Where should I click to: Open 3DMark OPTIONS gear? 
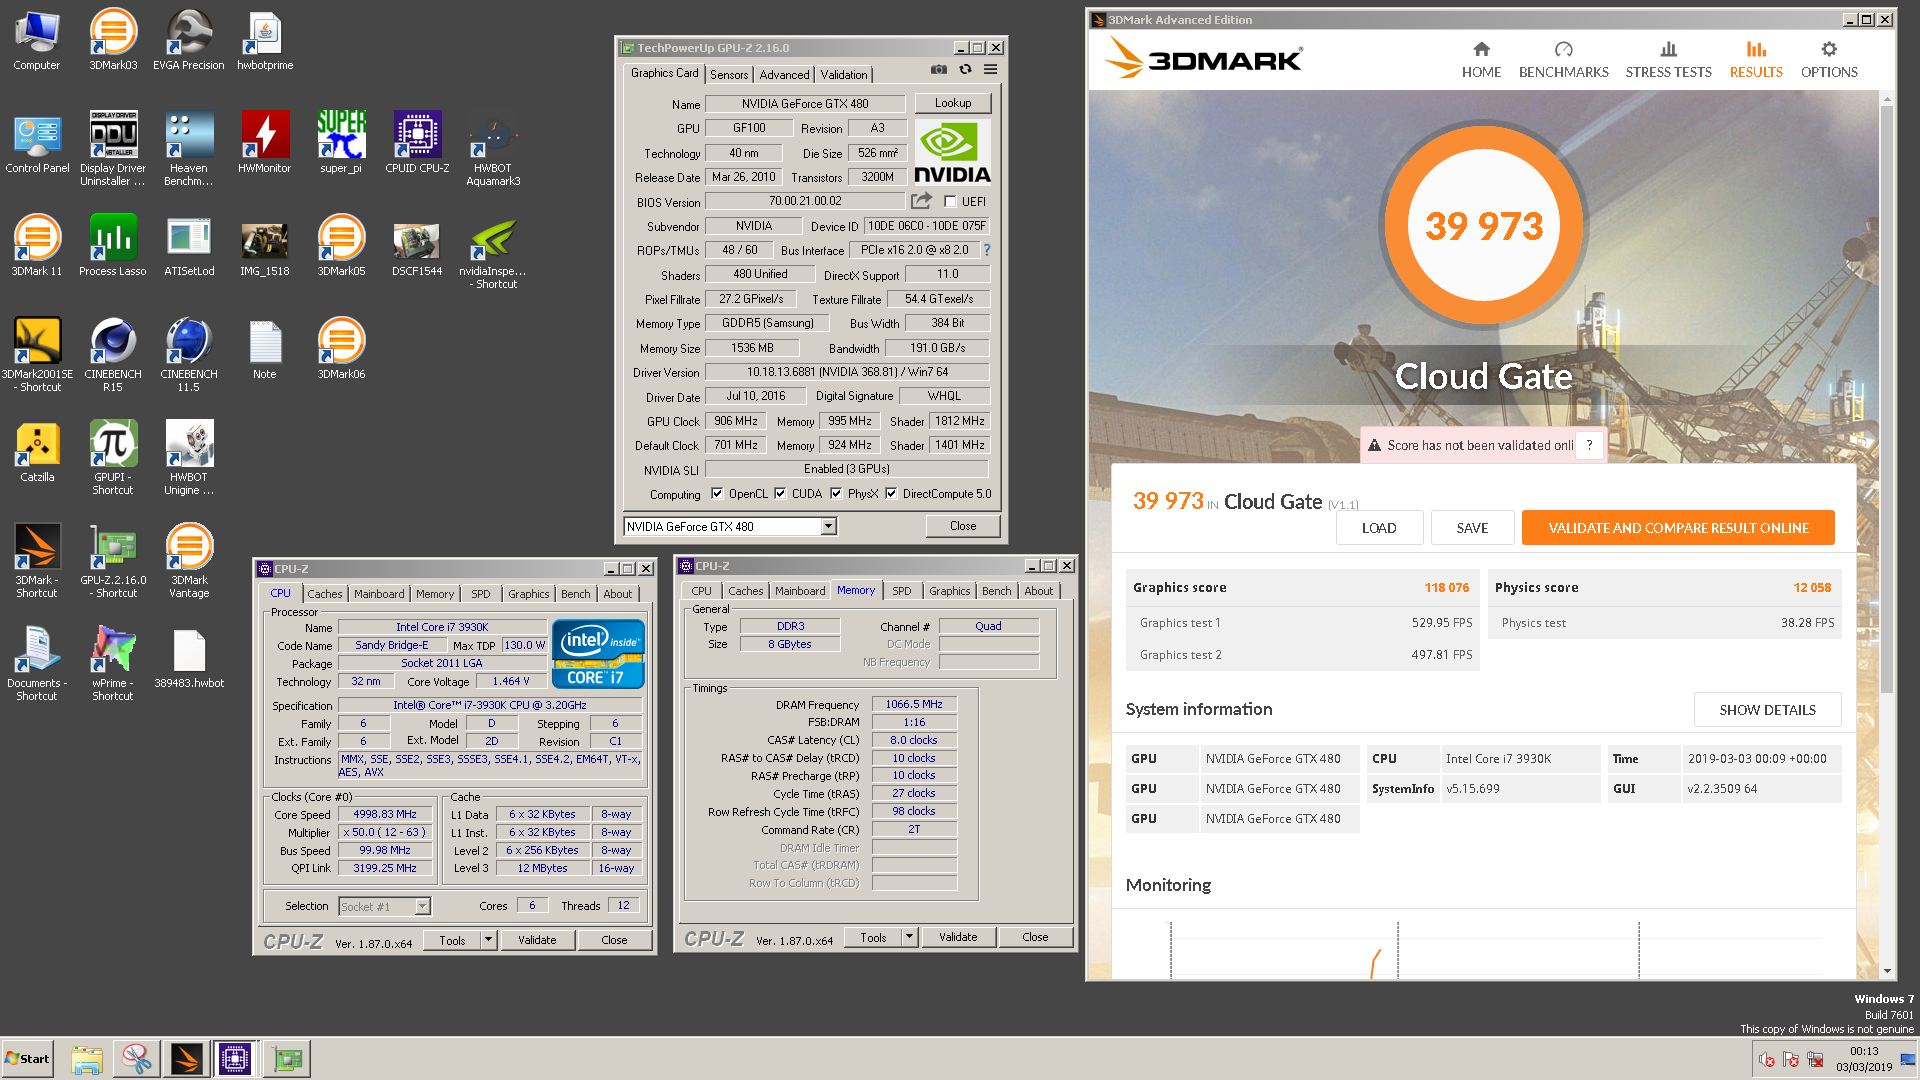tap(1829, 60)
